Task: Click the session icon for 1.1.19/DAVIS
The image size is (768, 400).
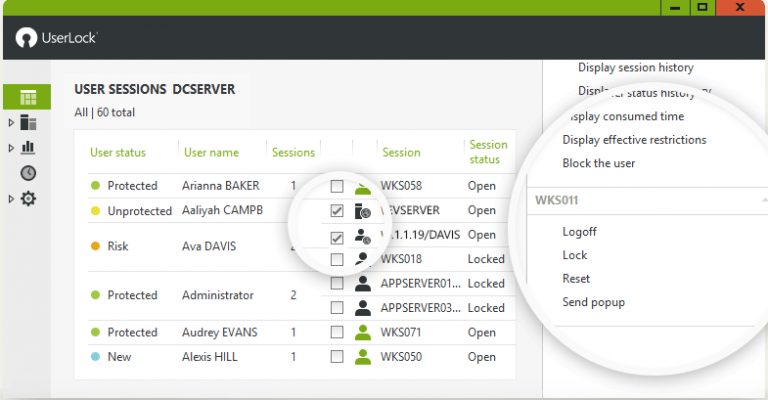Action: click(x=363, y=236)
